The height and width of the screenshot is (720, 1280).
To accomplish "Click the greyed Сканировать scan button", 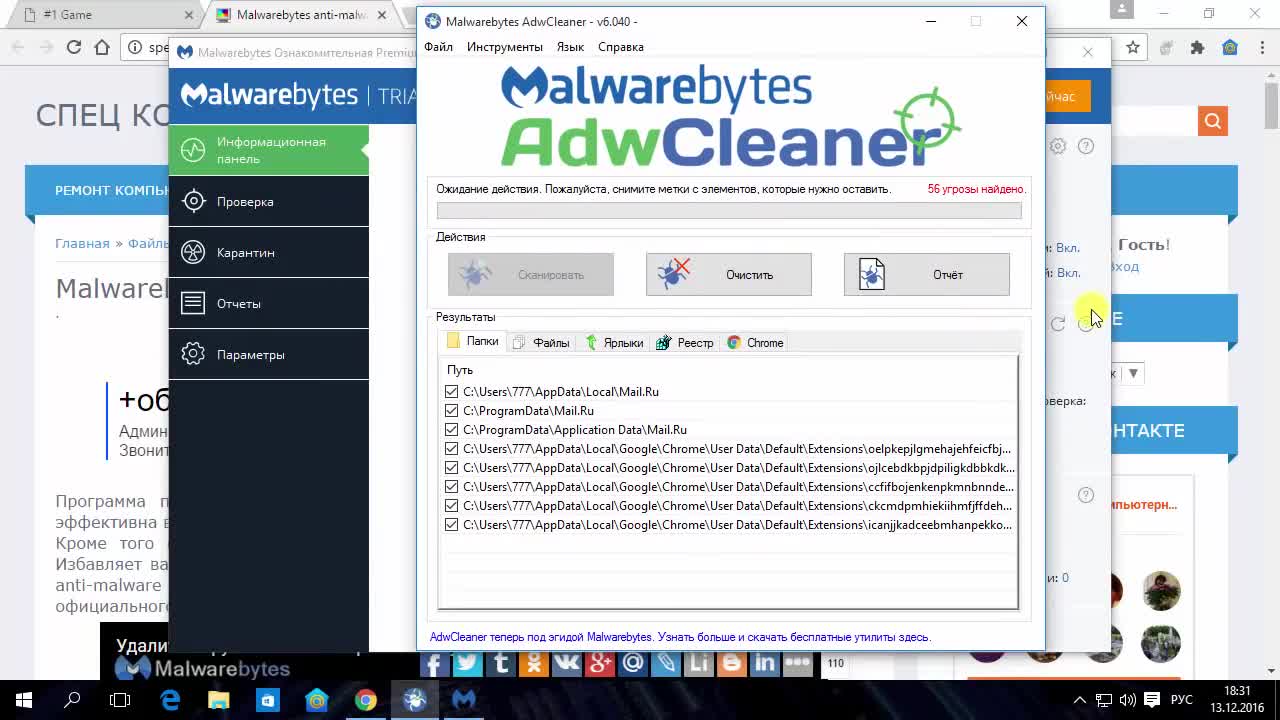I will pyautogui.click(x=530, y=275).
